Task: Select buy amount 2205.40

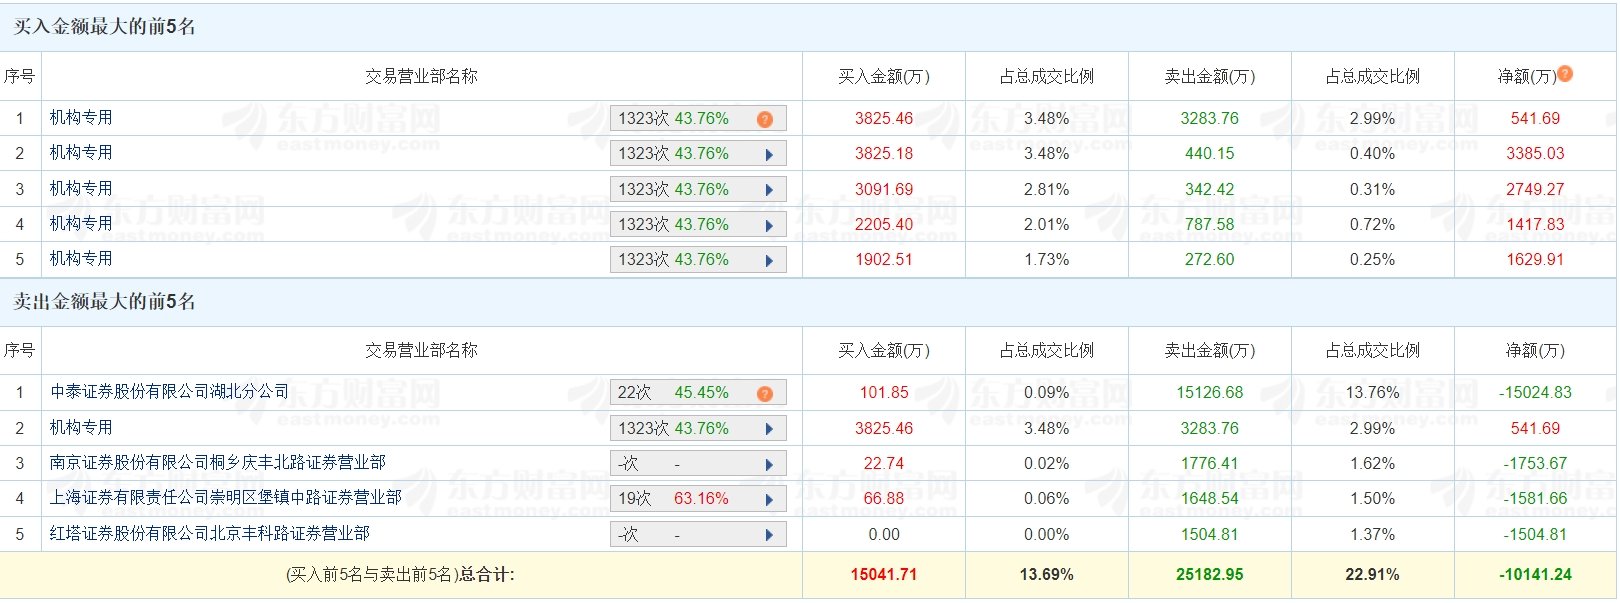Action: point(884,224)
